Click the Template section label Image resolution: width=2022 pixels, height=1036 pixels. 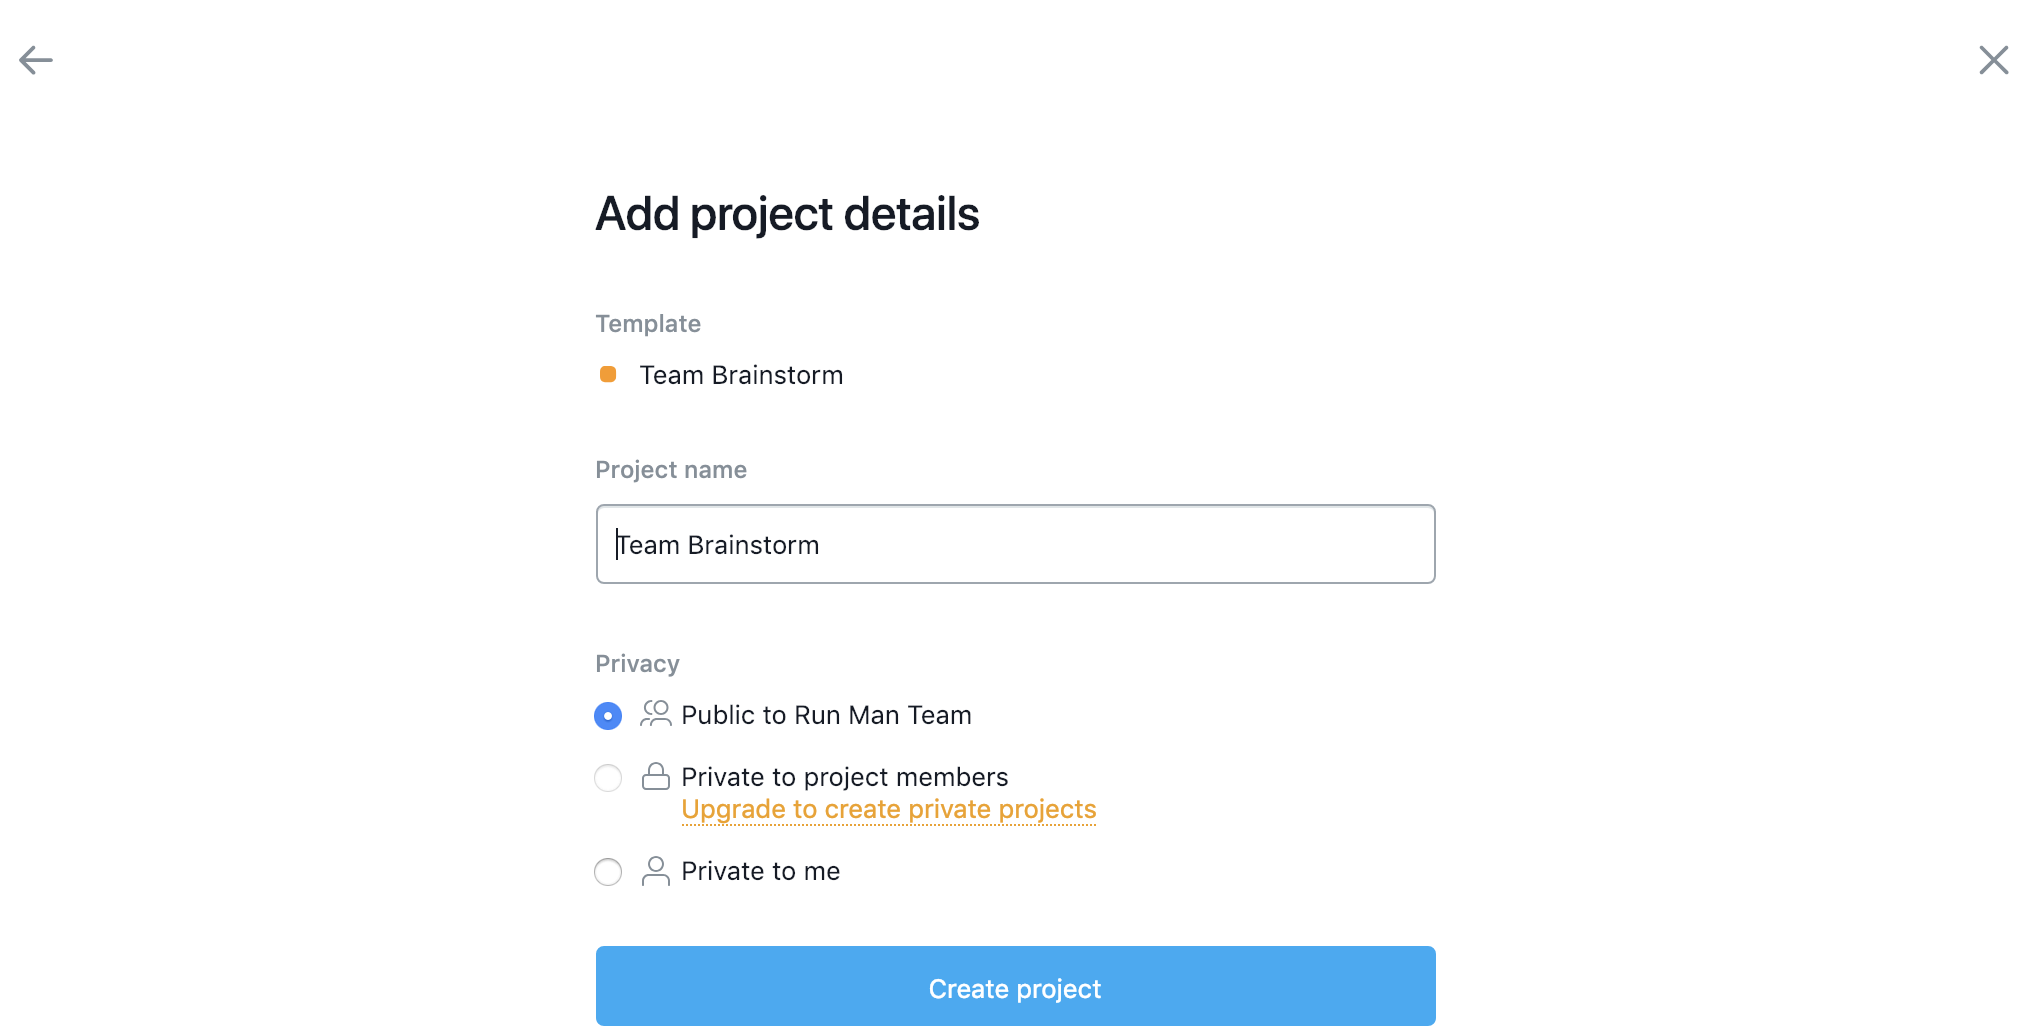[x=648, y=324]
